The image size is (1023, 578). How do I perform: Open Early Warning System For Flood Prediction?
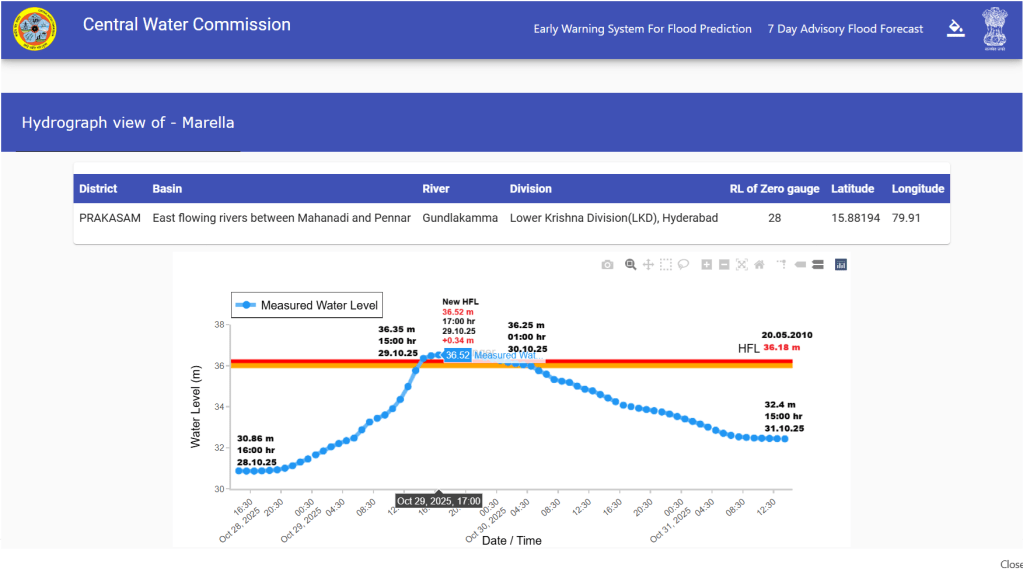642,29
